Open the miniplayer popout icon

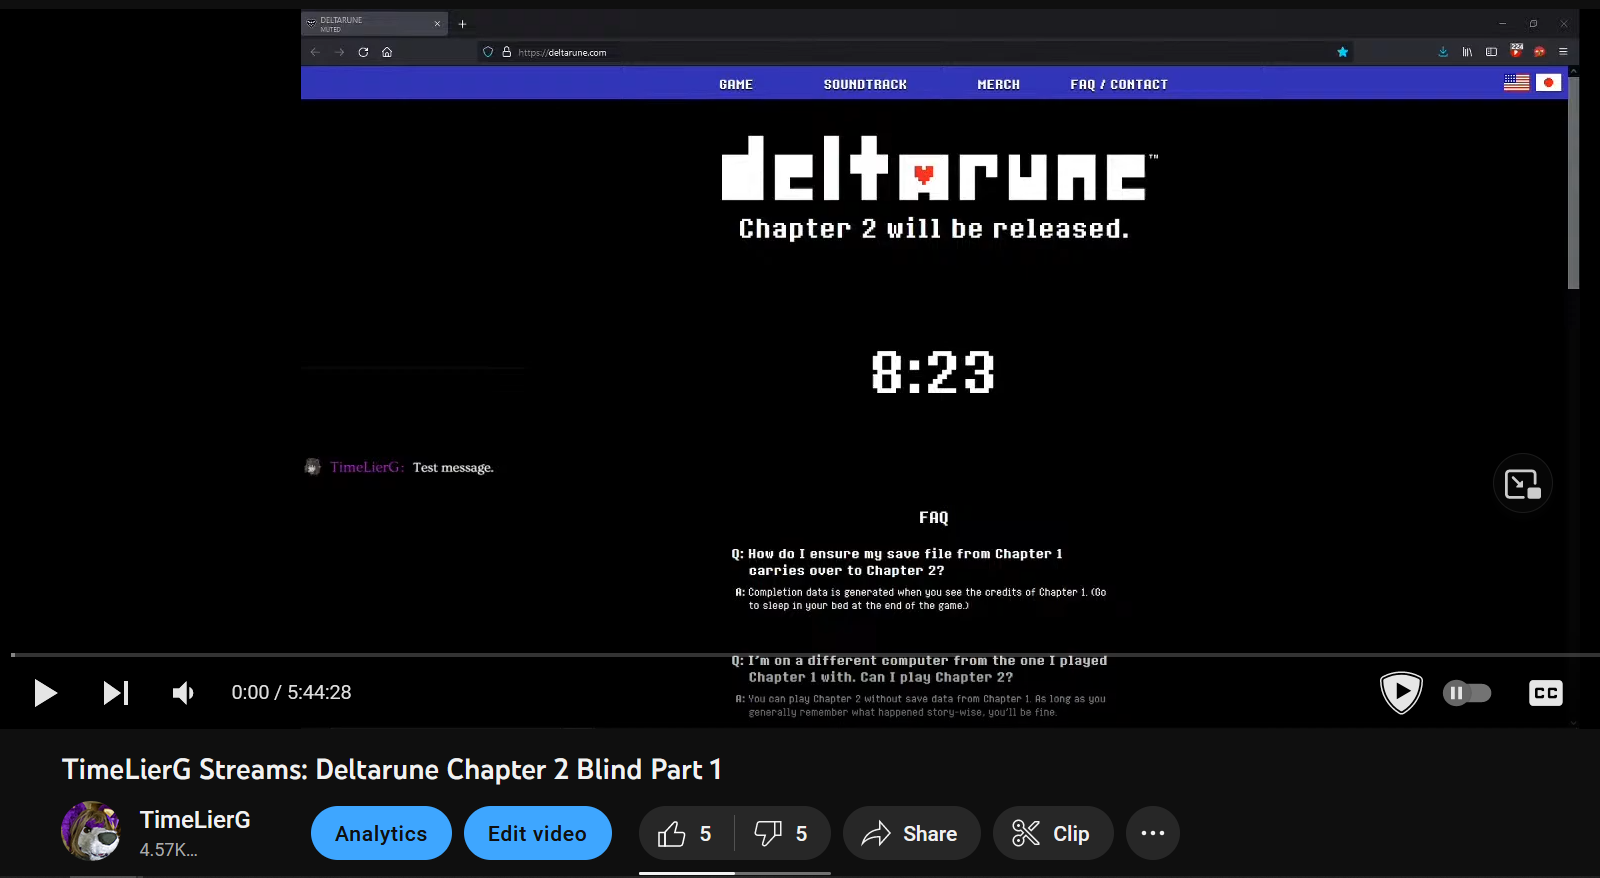point(1522,484)
